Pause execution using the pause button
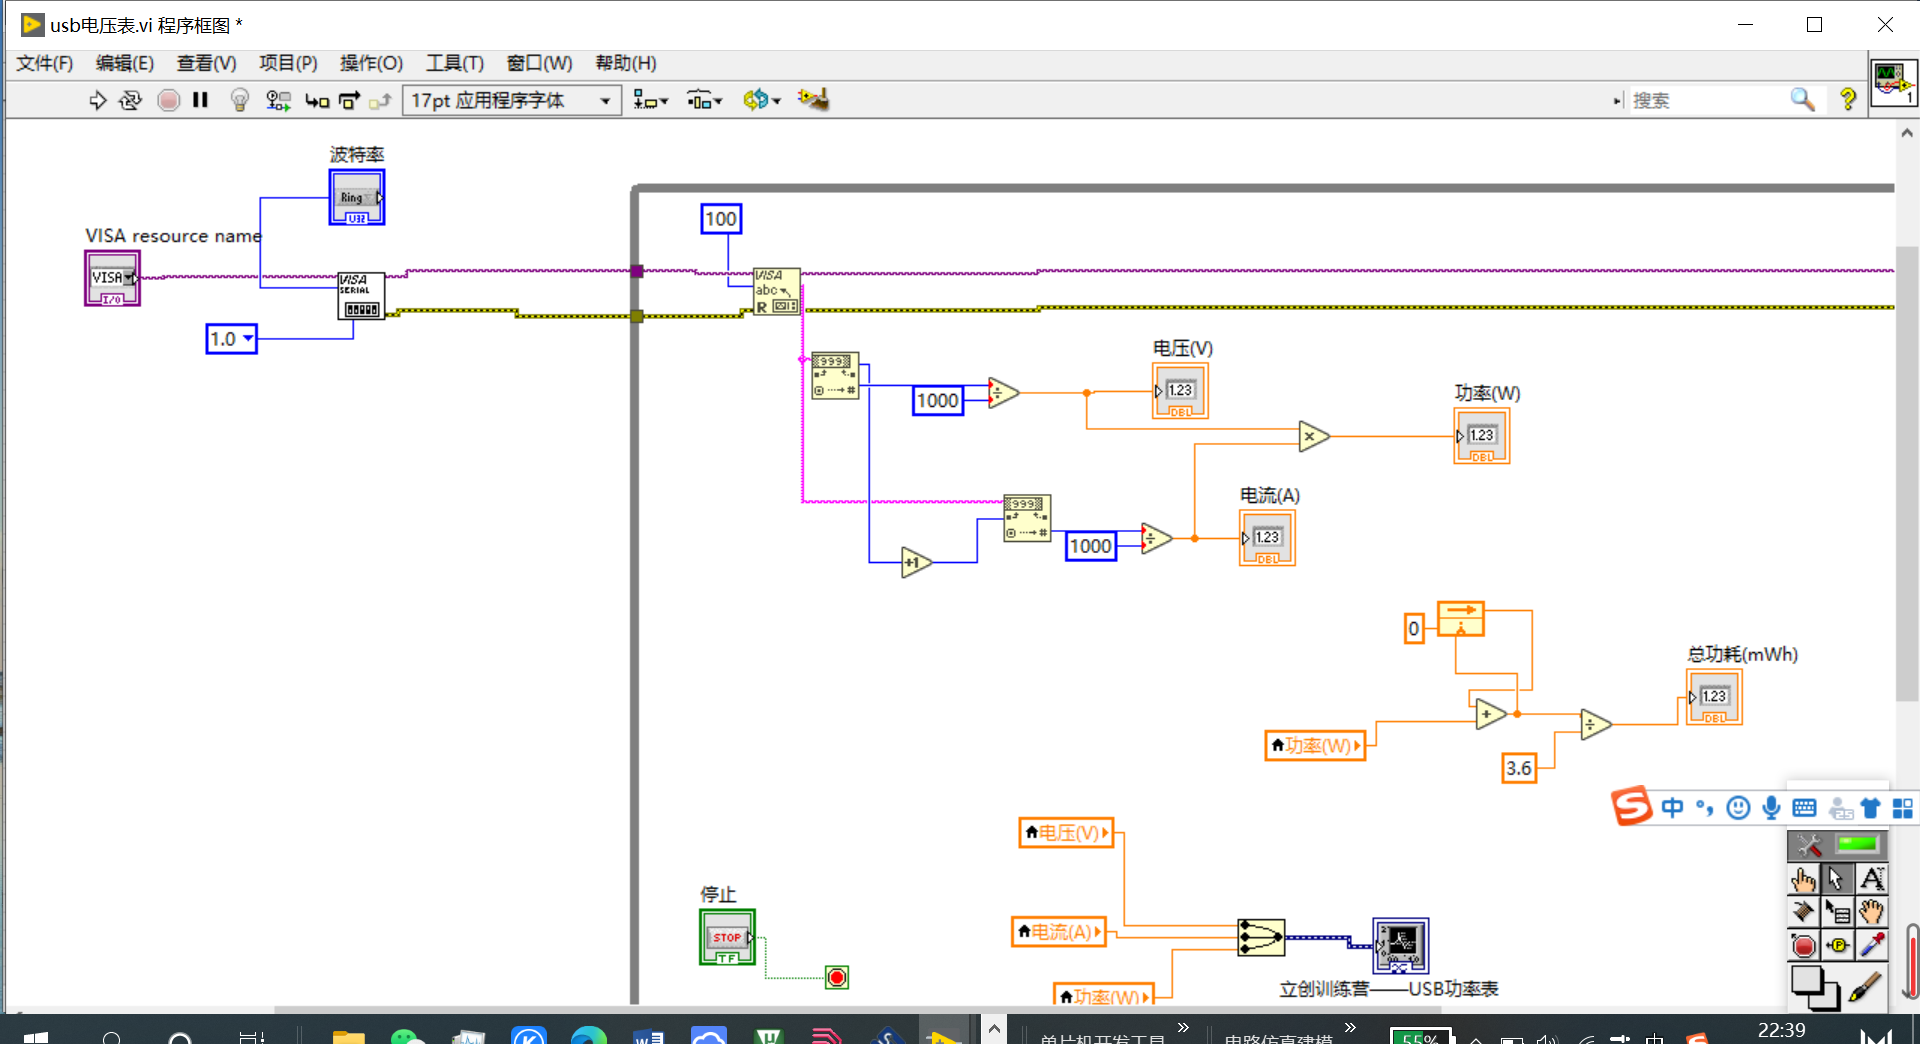 click(x=200, y=100)
